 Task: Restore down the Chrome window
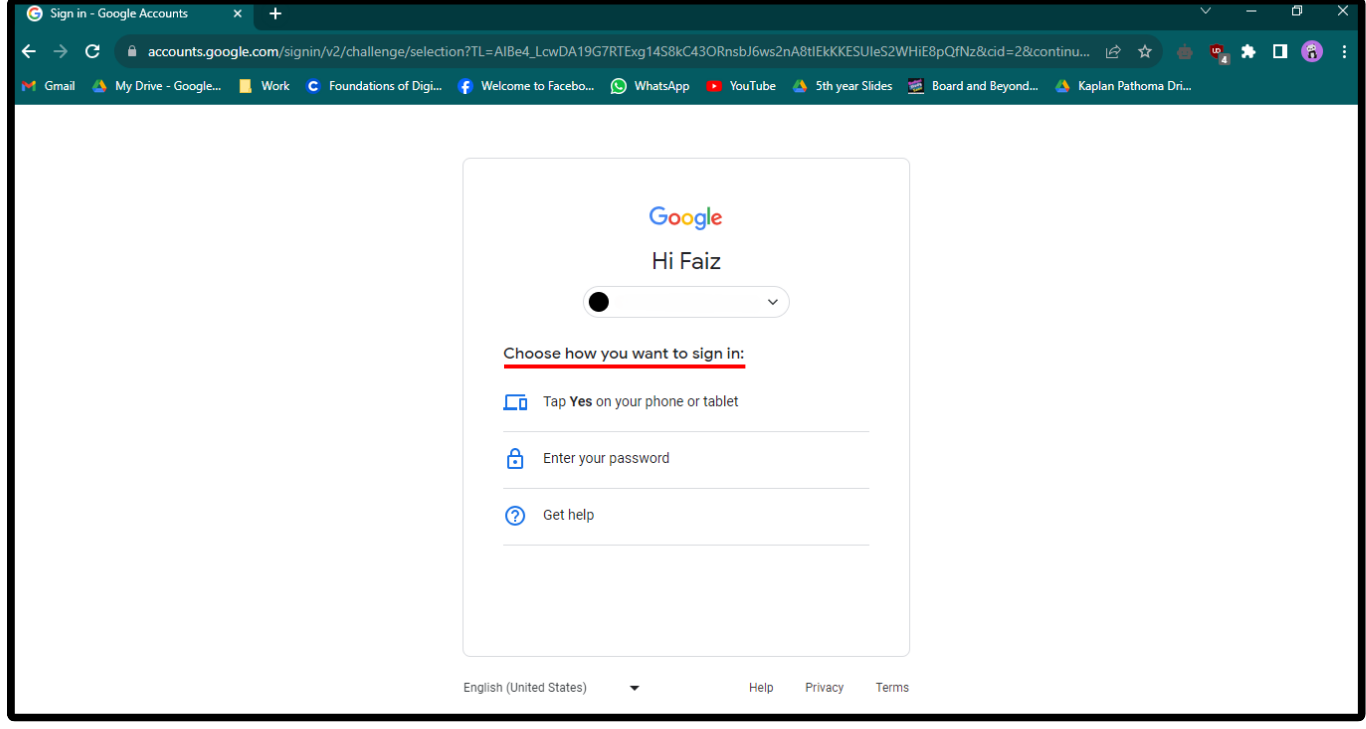[x=1297, y=11]
